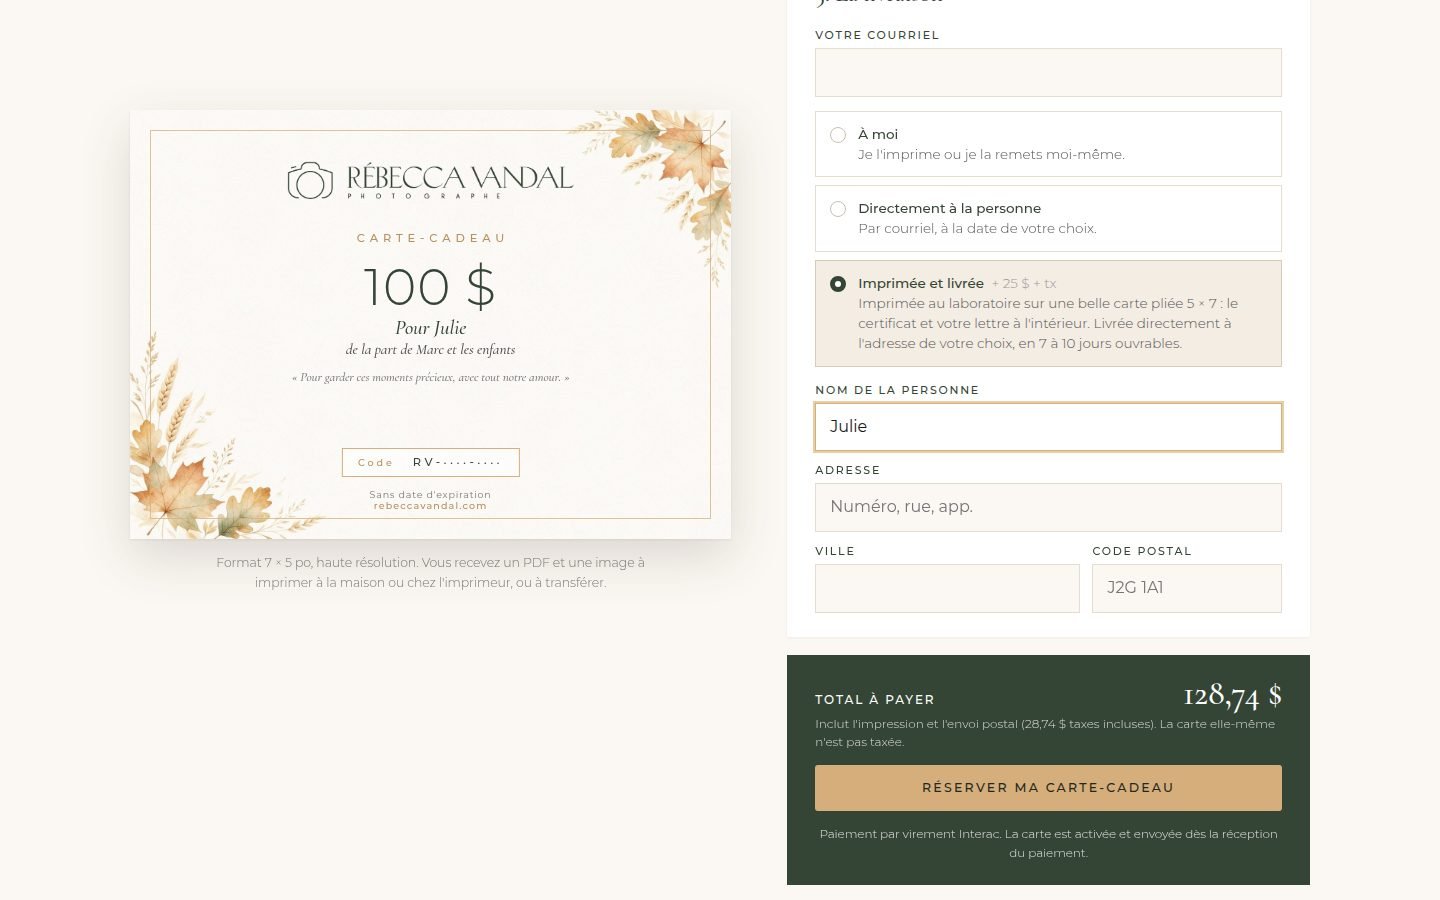Screen dimensions: 1440x900
Task: Click the "100 $" amount on card
Action: (x=429, y=287)
